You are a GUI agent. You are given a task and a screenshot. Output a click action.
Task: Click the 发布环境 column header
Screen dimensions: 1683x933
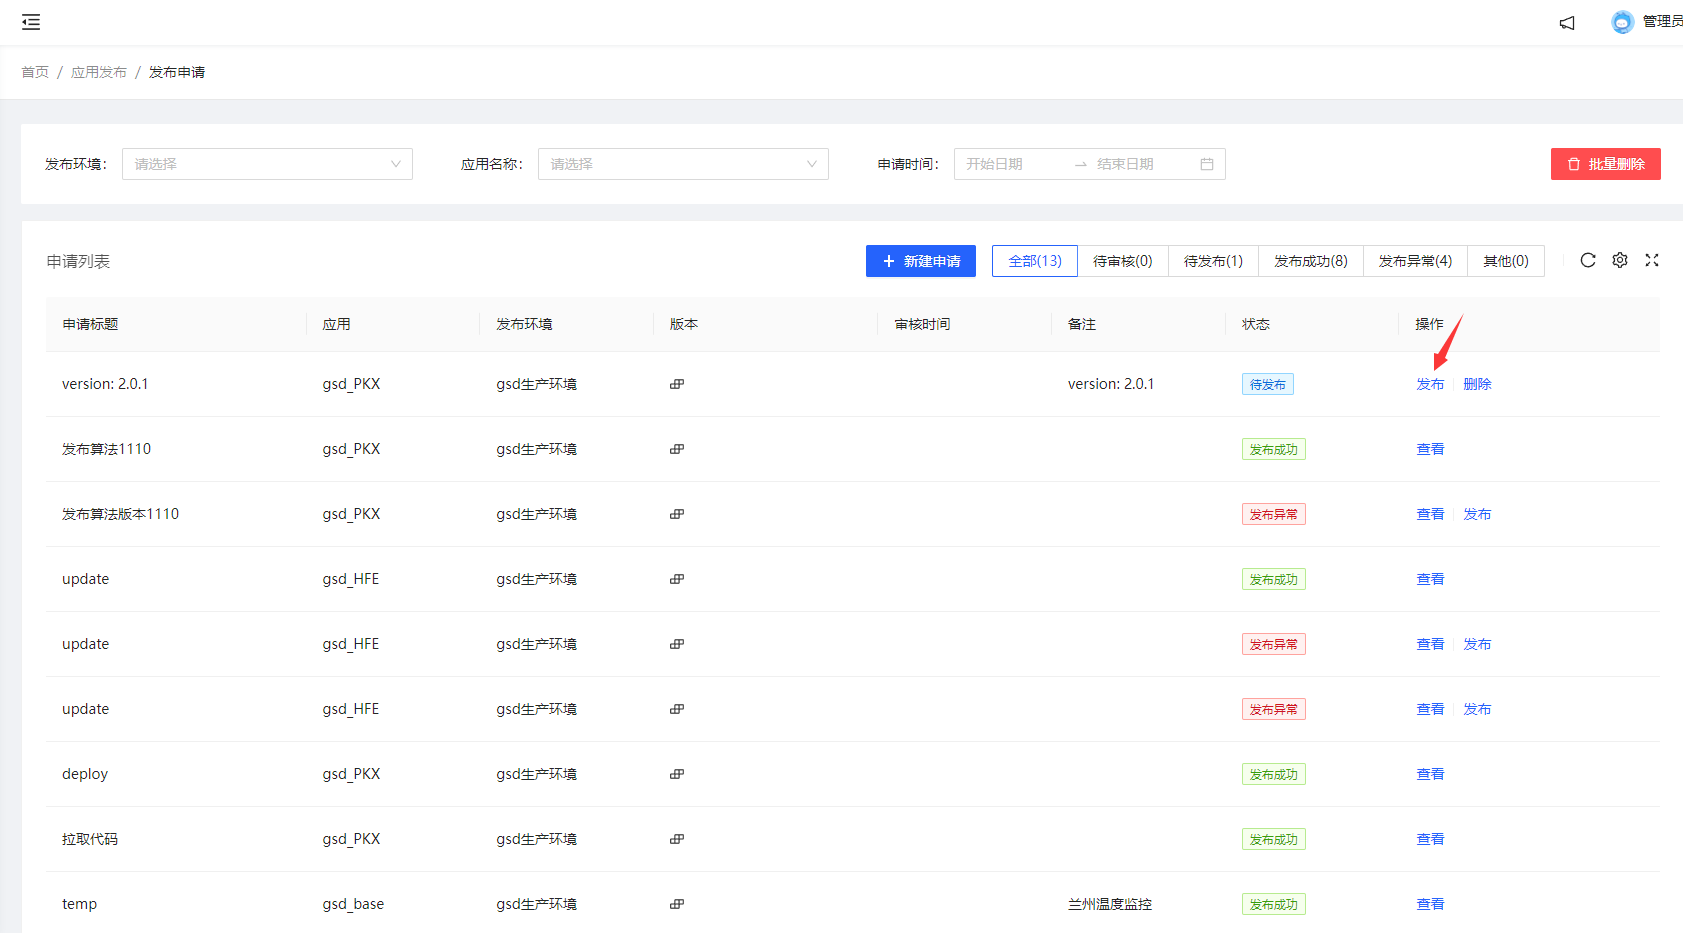tap(524, 324)
